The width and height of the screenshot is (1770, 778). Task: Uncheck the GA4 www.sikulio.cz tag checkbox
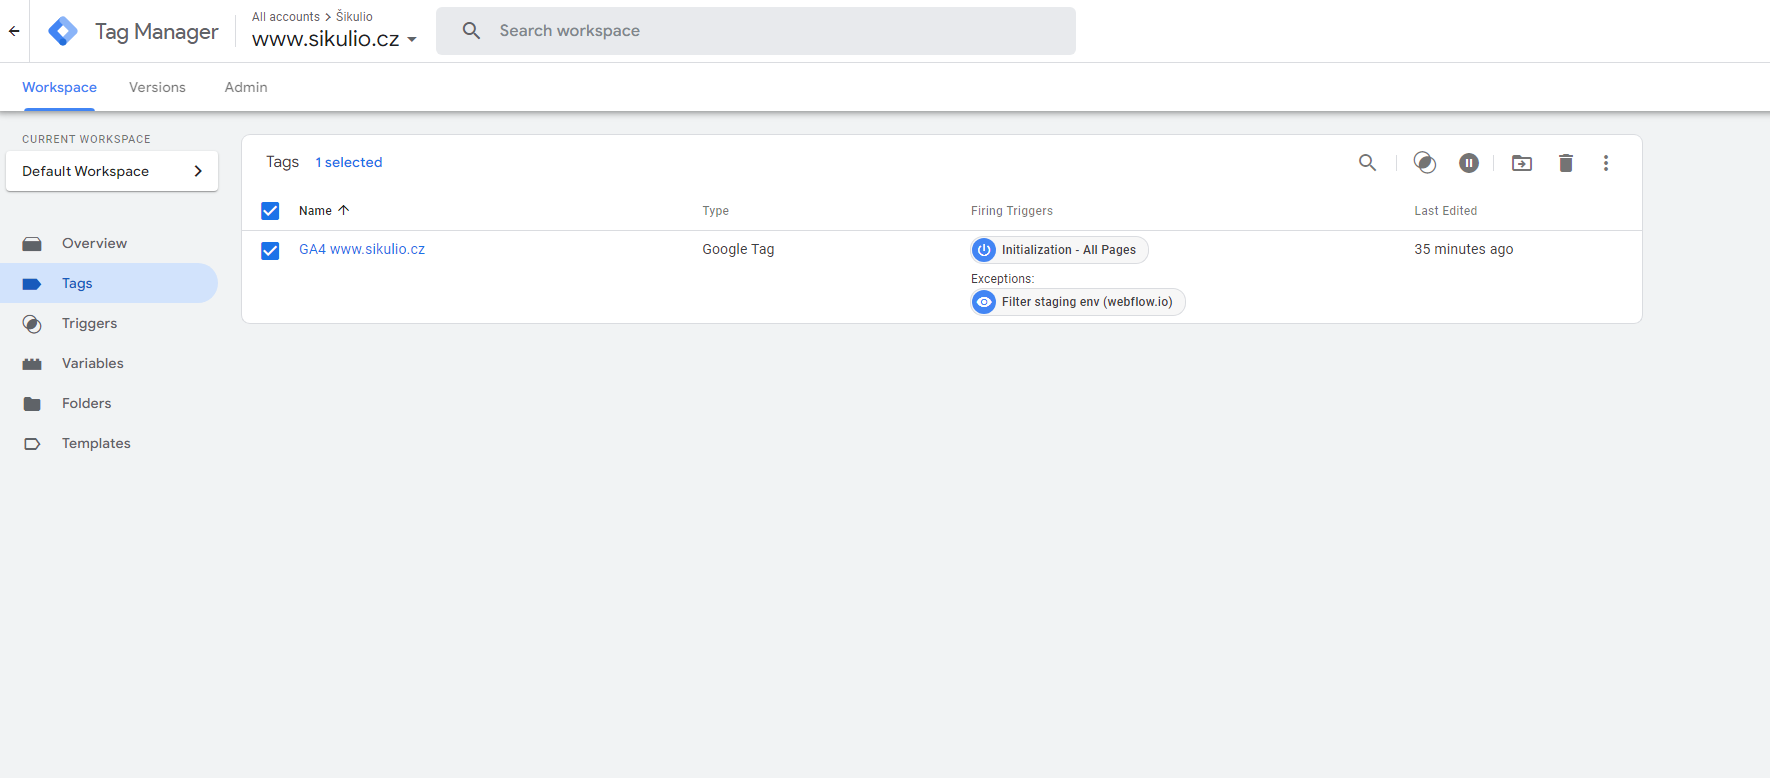coord(270,250)
